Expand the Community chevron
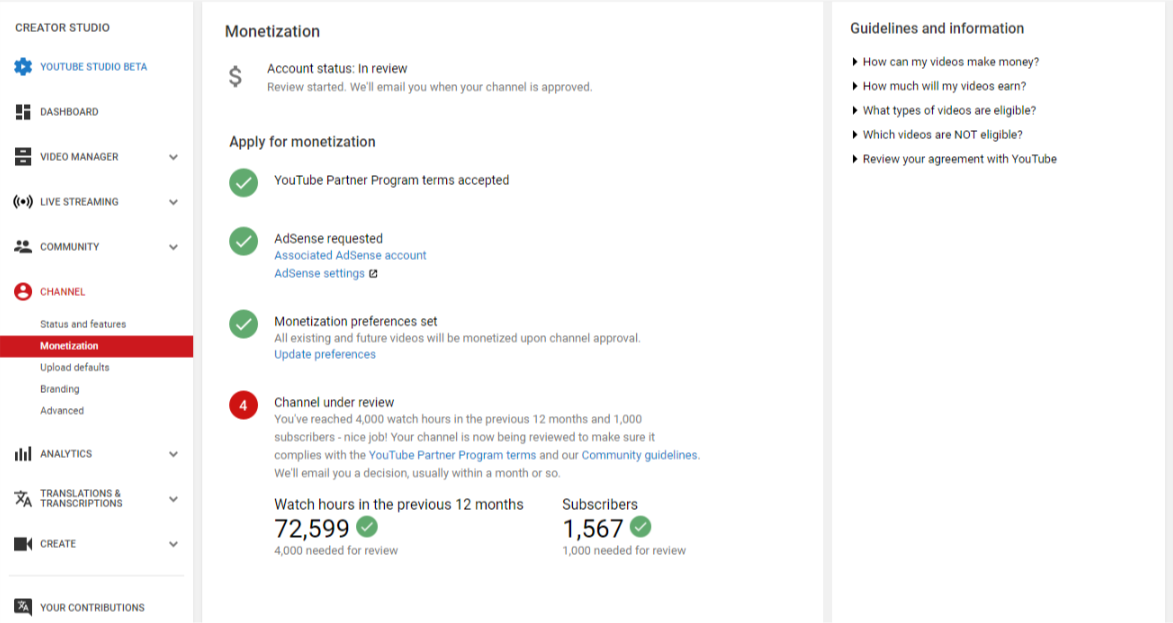This screenshot has height=623, width=1173. pyautogui.click(x=174, y=247)
